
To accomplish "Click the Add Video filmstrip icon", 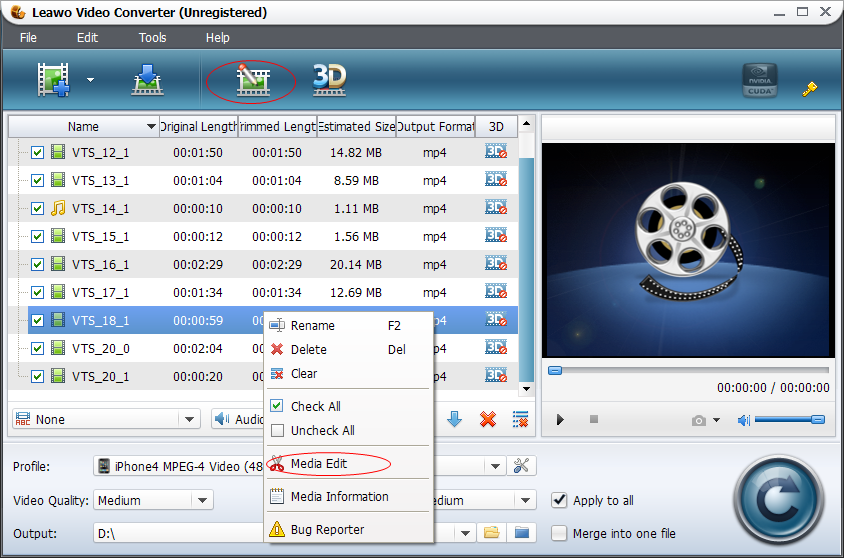I will tap(53, 80).
